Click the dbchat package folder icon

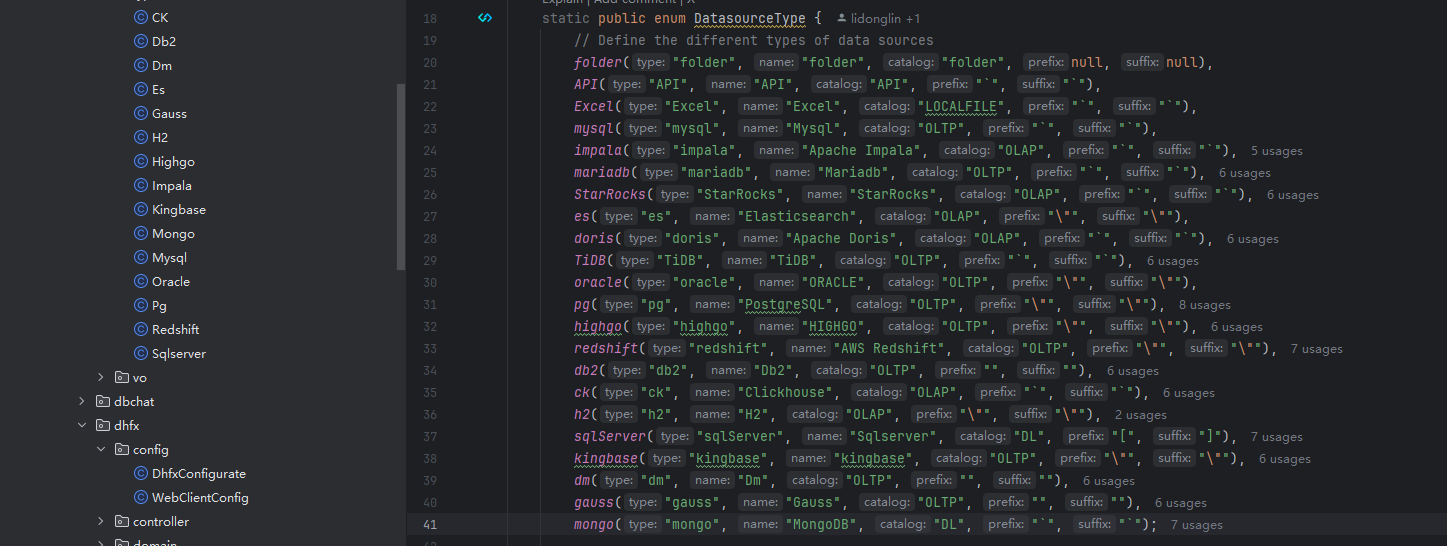103,401
